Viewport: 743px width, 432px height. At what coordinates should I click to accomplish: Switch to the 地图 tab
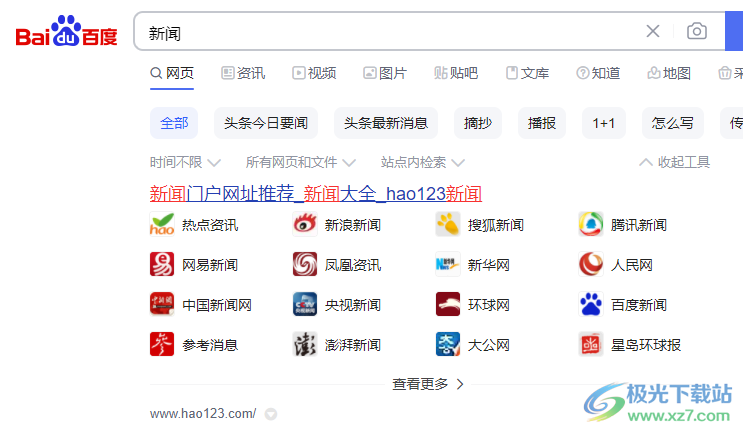coord(669,73)
